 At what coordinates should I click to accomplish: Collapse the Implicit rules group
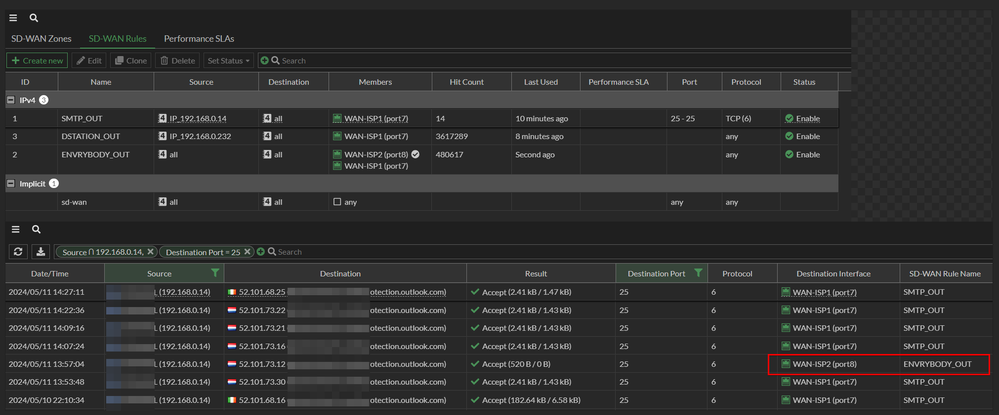click(x=11, y=184)
